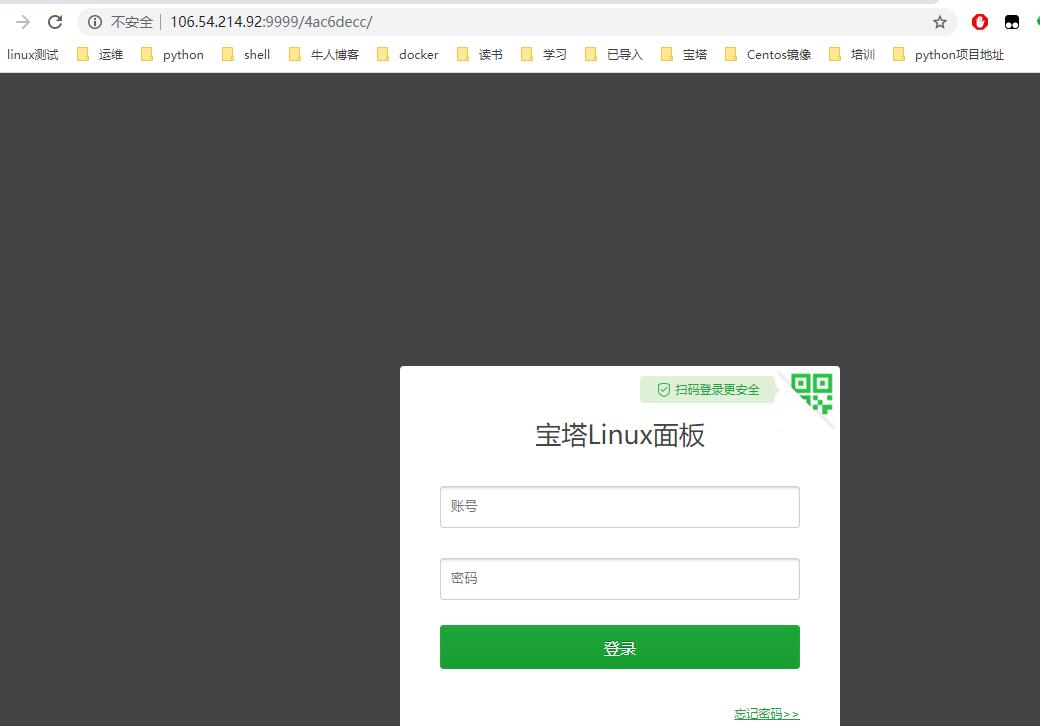
Task: Click the QR code icon for scan login
Action: [812, 394]
